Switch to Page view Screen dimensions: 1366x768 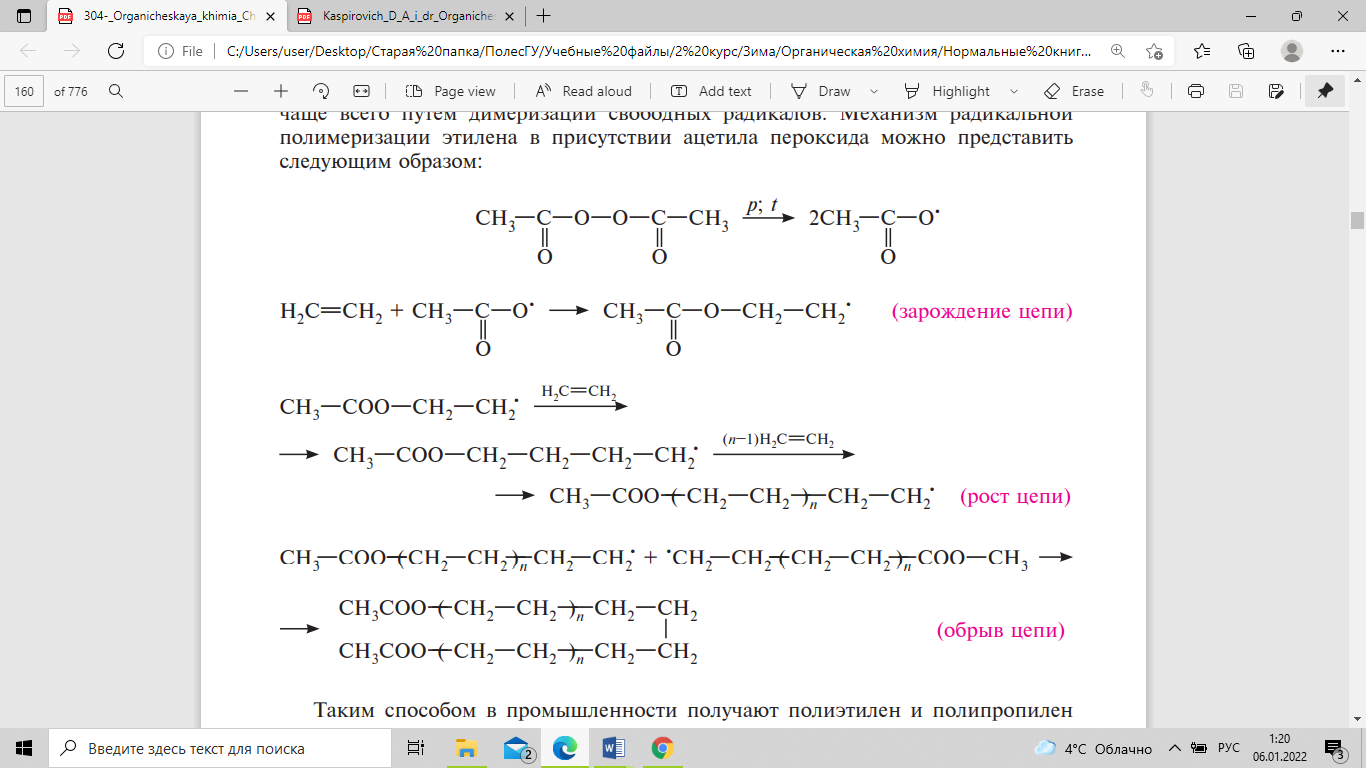tap(452, 91)
